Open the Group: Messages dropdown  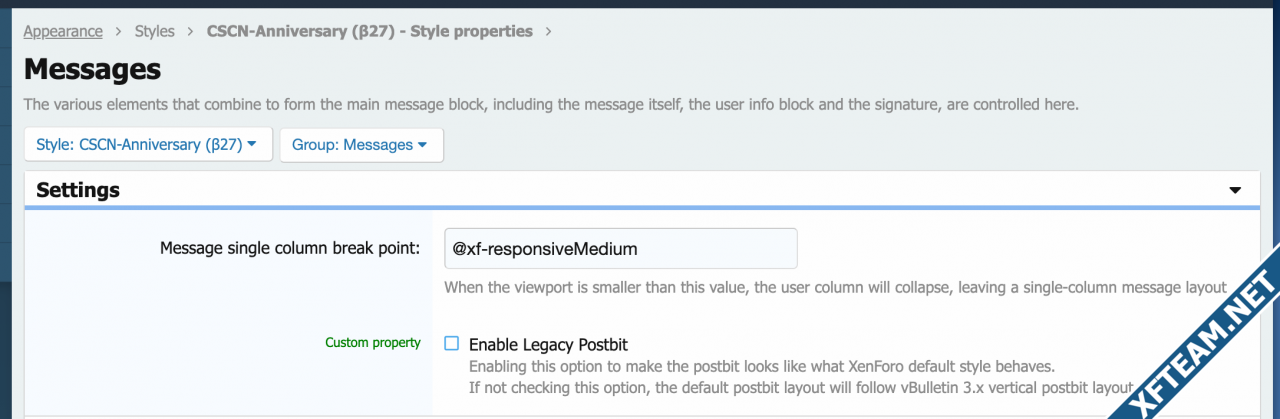click(x=361, y=144)
